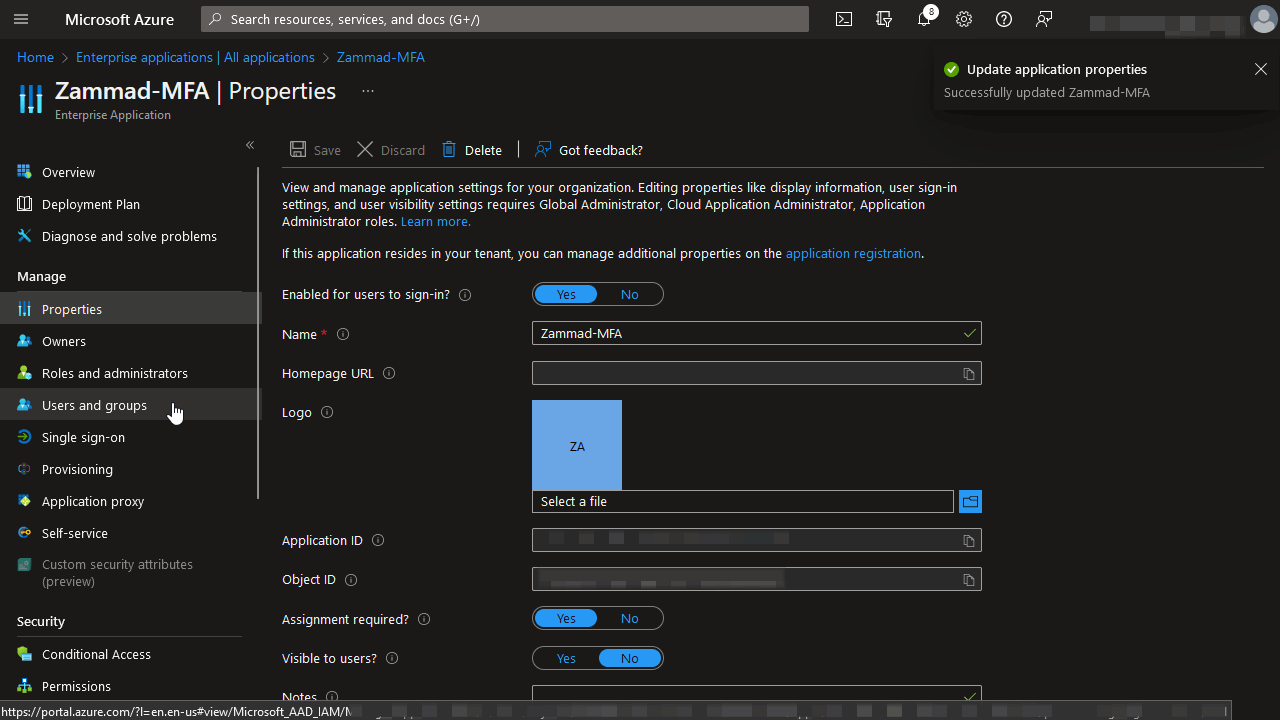This screenshot has height=720, width=1280.
Task: Show info tooltip for Assignment required
Action: [x=424, y=619]
